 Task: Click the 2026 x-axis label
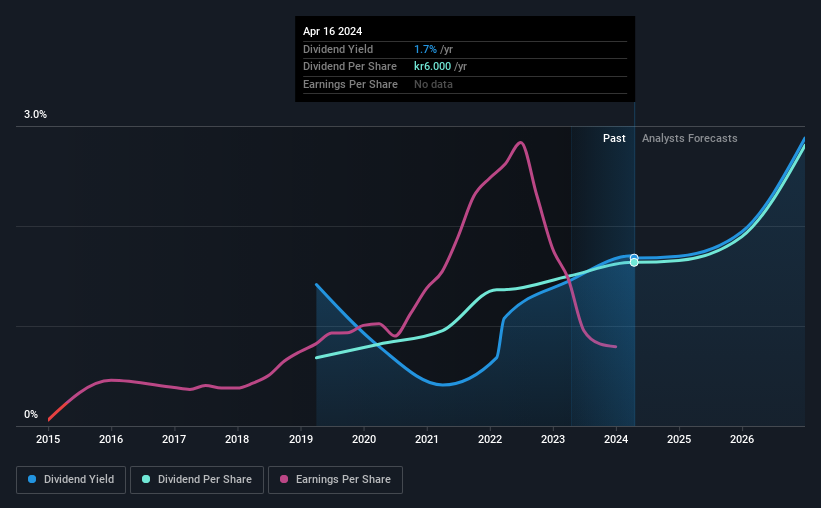pos(742,439)
